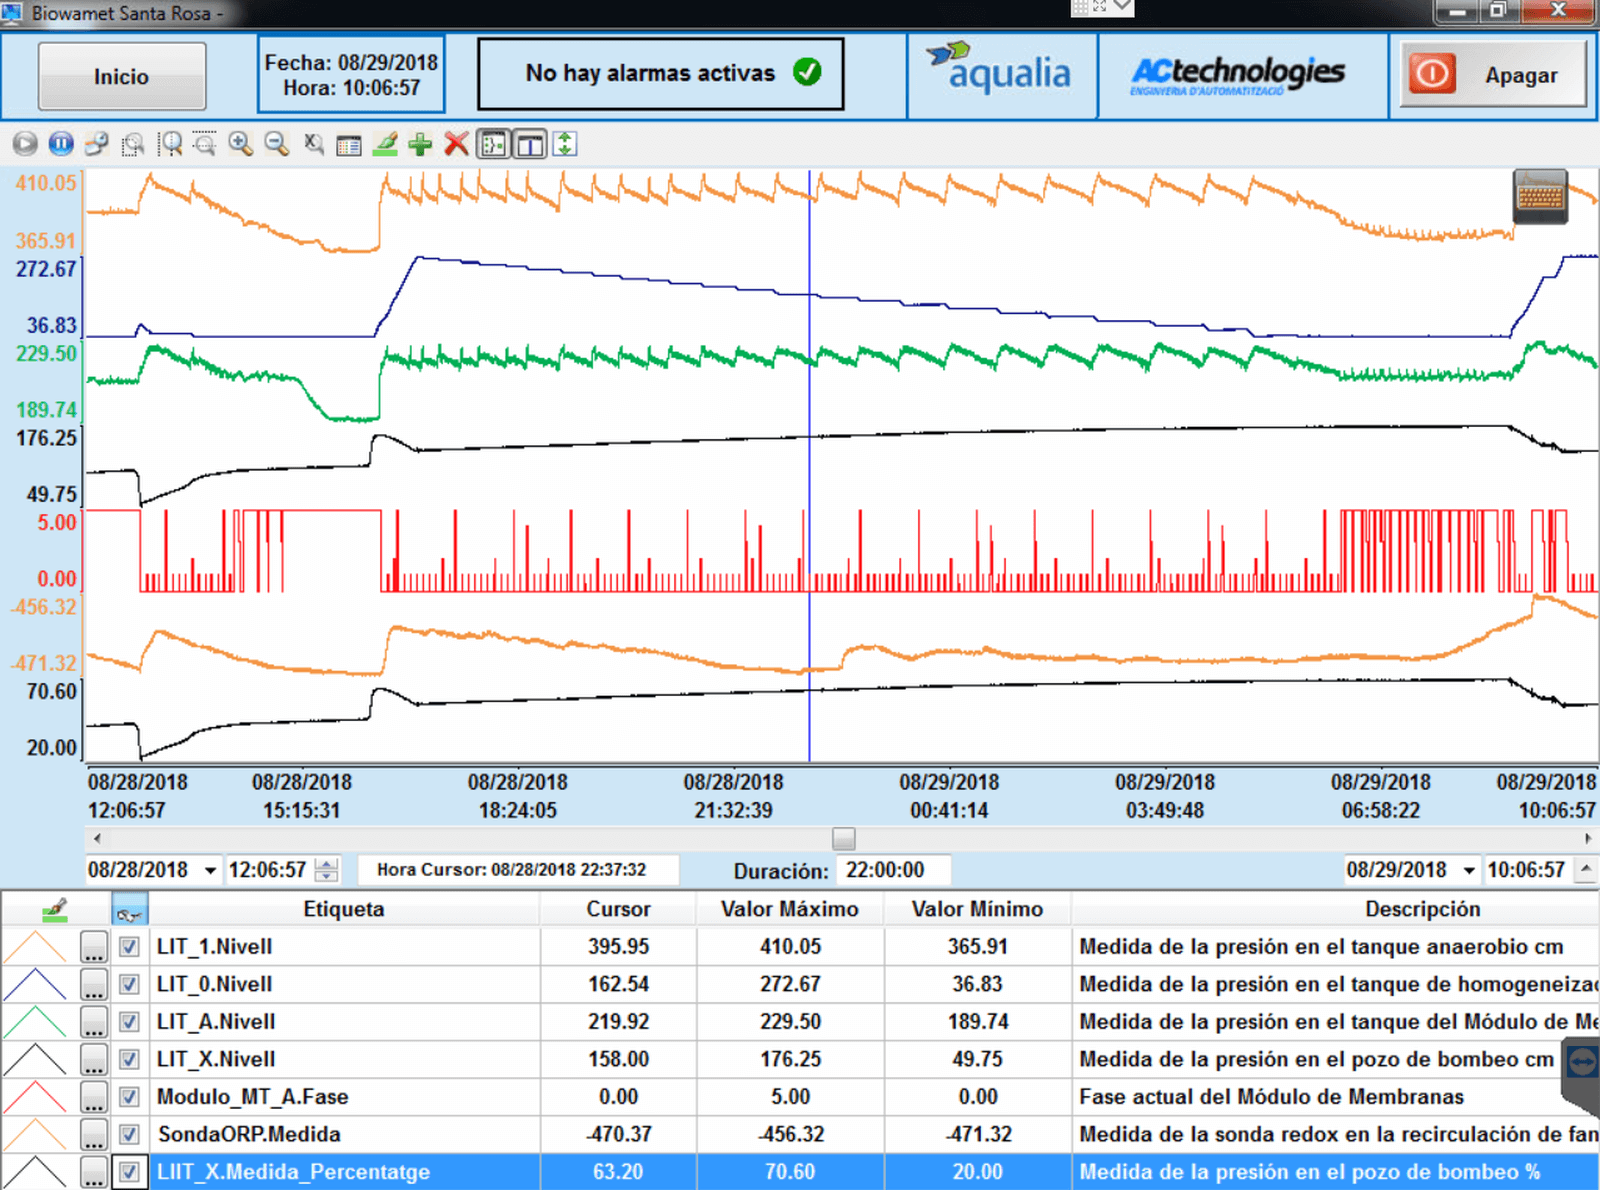This screenshot has width=1600, height=1190.
Task: Click the LIT_A.Nivell green pen color swatch
Action: click(36, 1022)
